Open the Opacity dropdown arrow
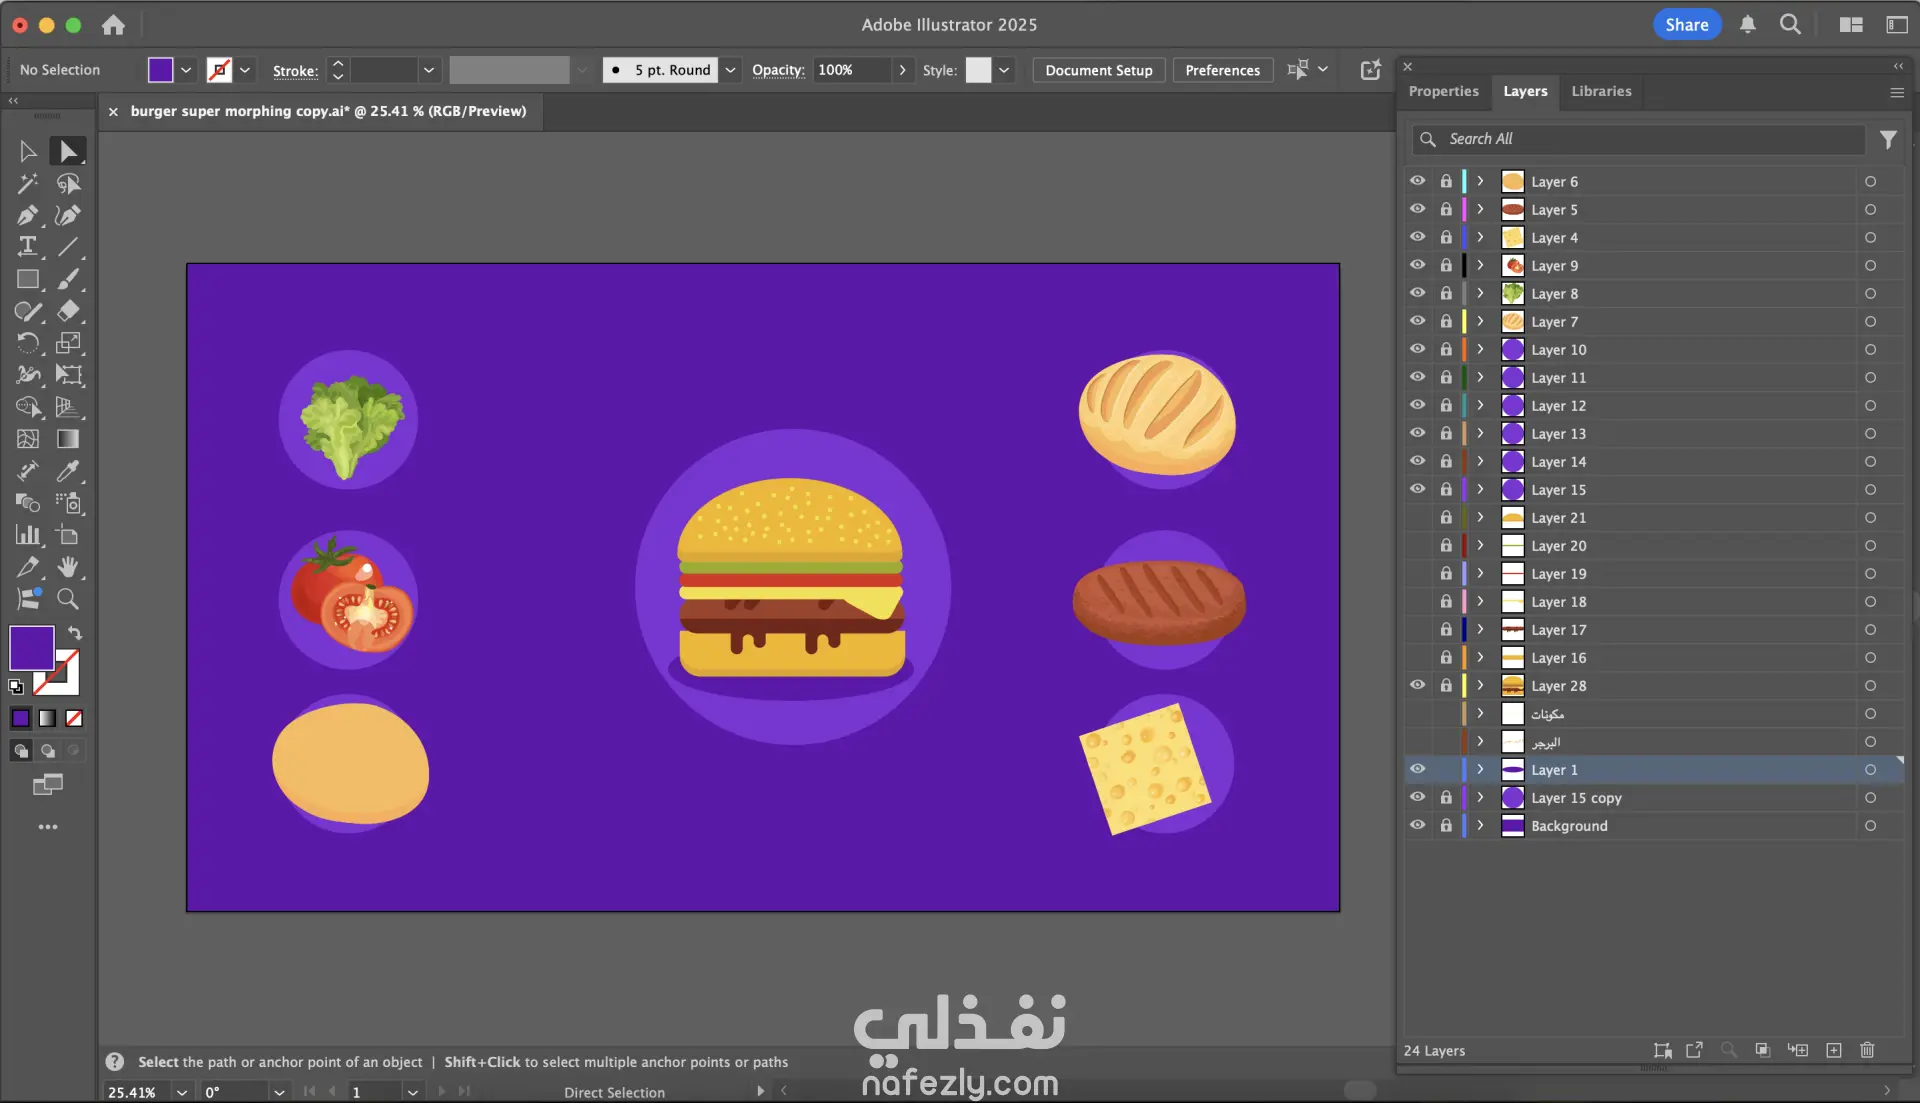Image resolution: width=1920 pixels, height=1103 pixels. (902, 70)
